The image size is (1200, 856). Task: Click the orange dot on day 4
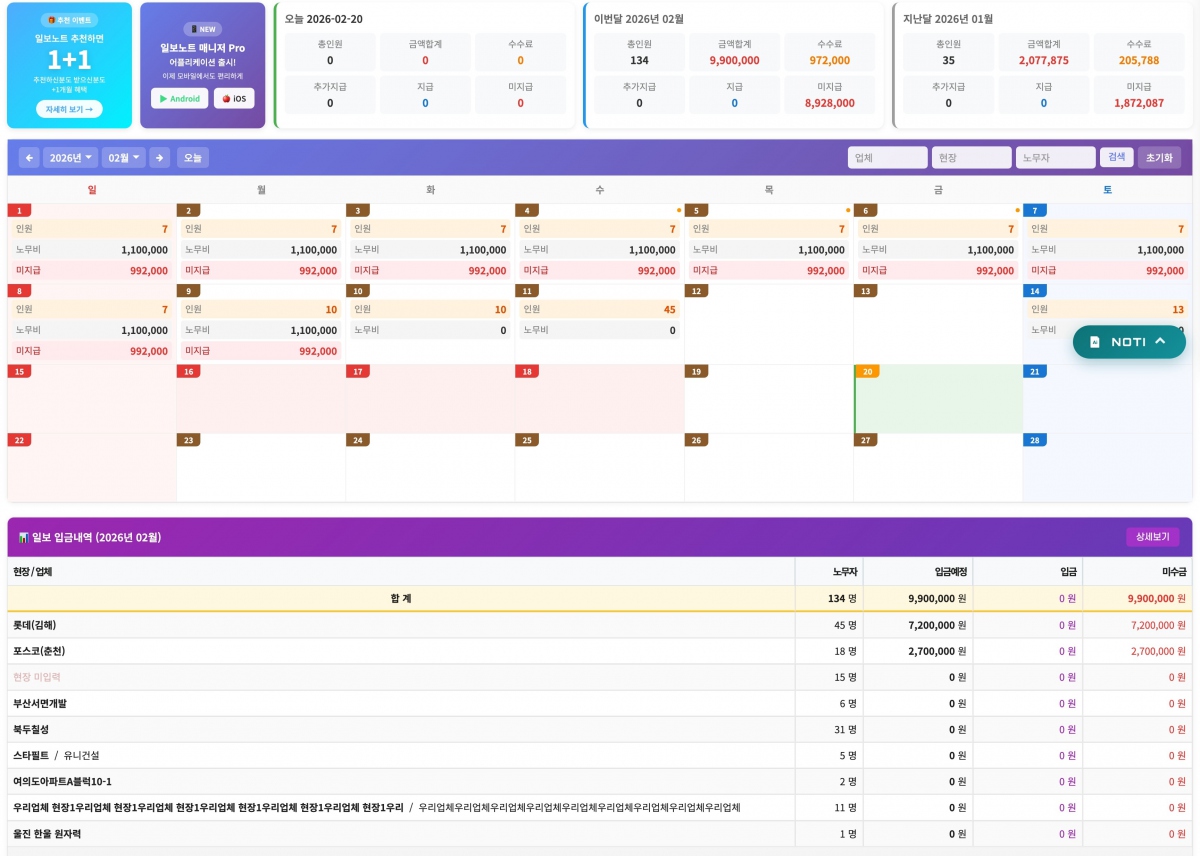coord(679,211)
